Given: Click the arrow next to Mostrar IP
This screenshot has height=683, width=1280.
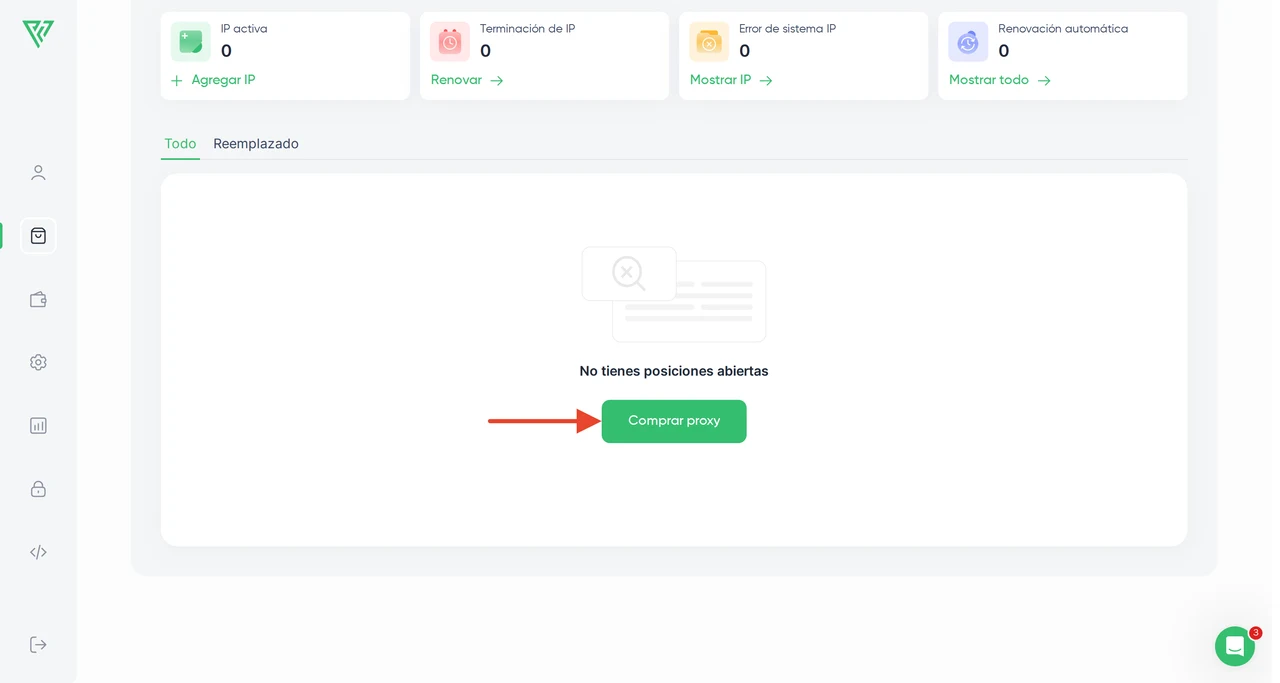Looking at the screenshot, I should (x=766, y=80).
